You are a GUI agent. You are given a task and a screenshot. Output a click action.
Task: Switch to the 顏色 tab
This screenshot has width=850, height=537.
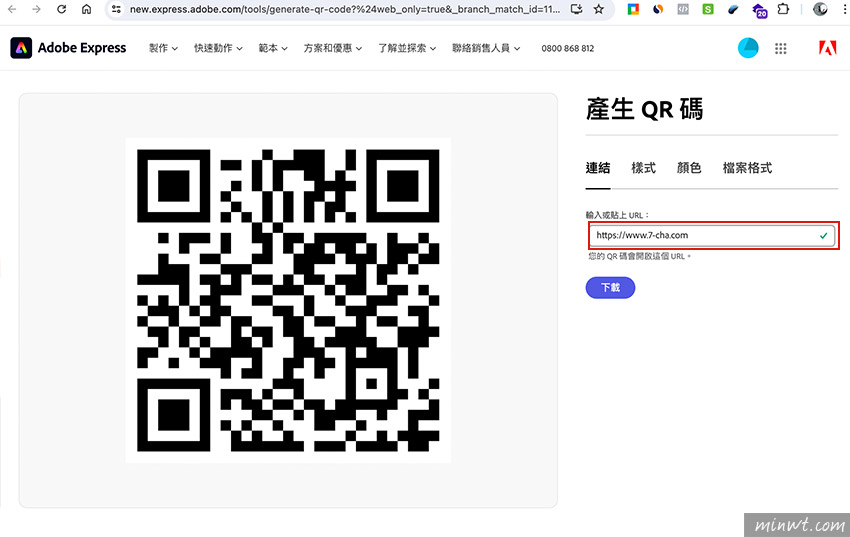pyautogui.click(x=689, y=168)
